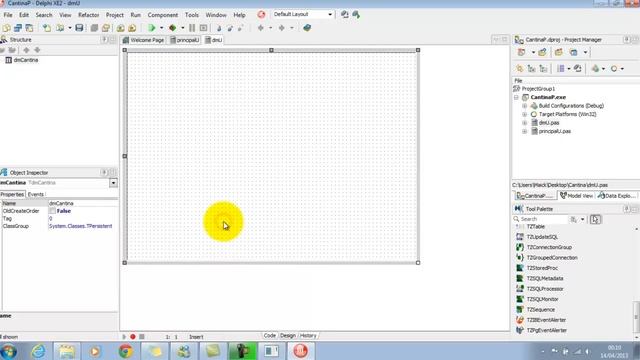The height and width of the screenshot is (360, 640).
Task: Select the TZConnectionGroup component
Action: pos(549,247)
